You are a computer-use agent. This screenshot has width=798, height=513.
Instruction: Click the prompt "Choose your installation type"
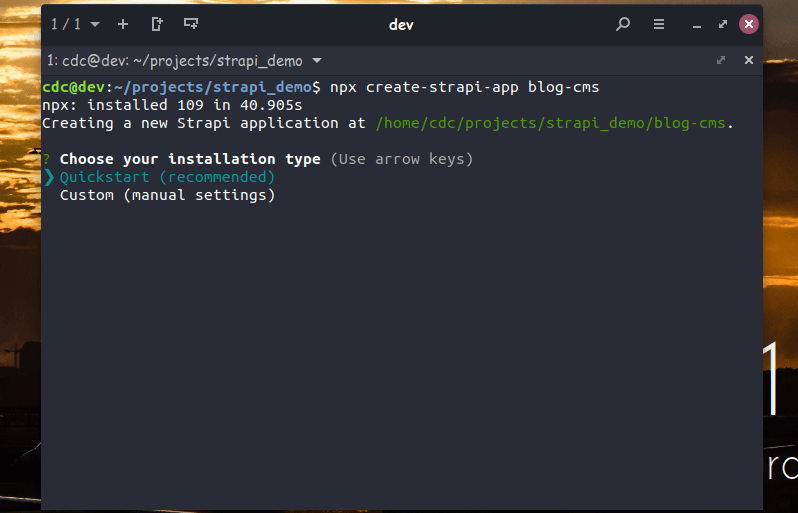click(x=190, y=159)
